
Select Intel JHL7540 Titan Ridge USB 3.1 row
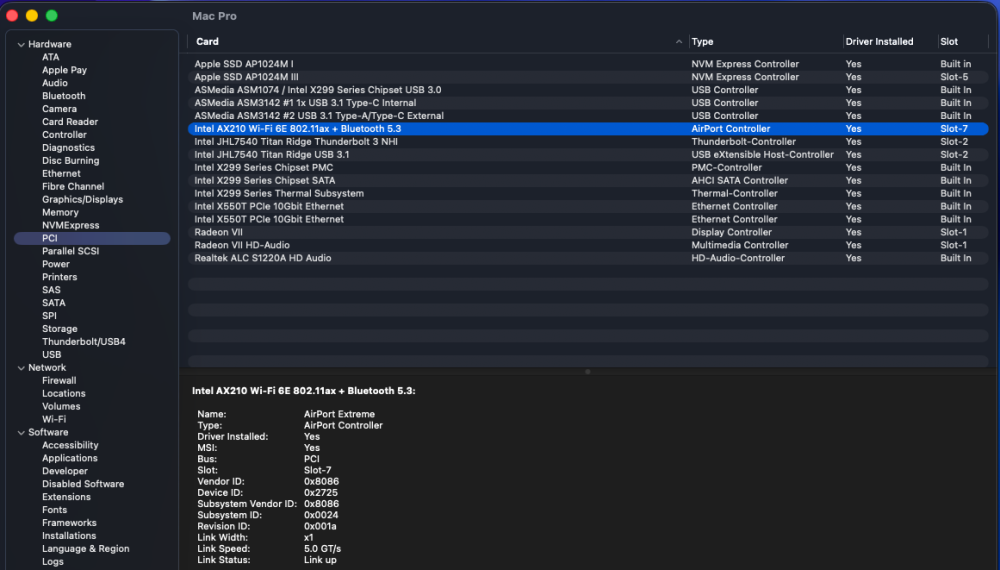(x=588, y=155)
